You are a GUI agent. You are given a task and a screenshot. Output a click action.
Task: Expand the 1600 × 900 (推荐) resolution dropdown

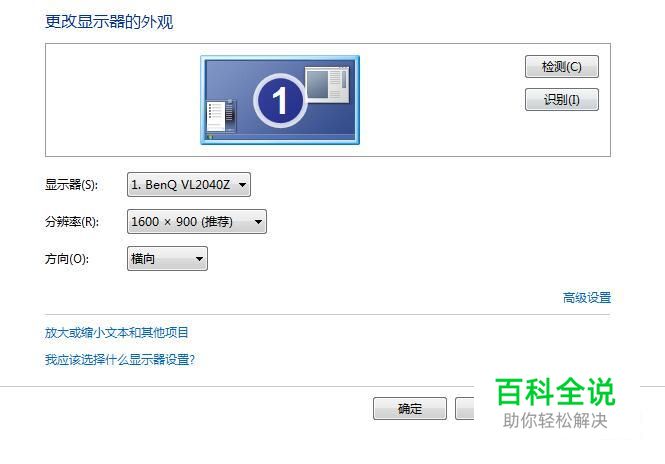tap(197, 221)
